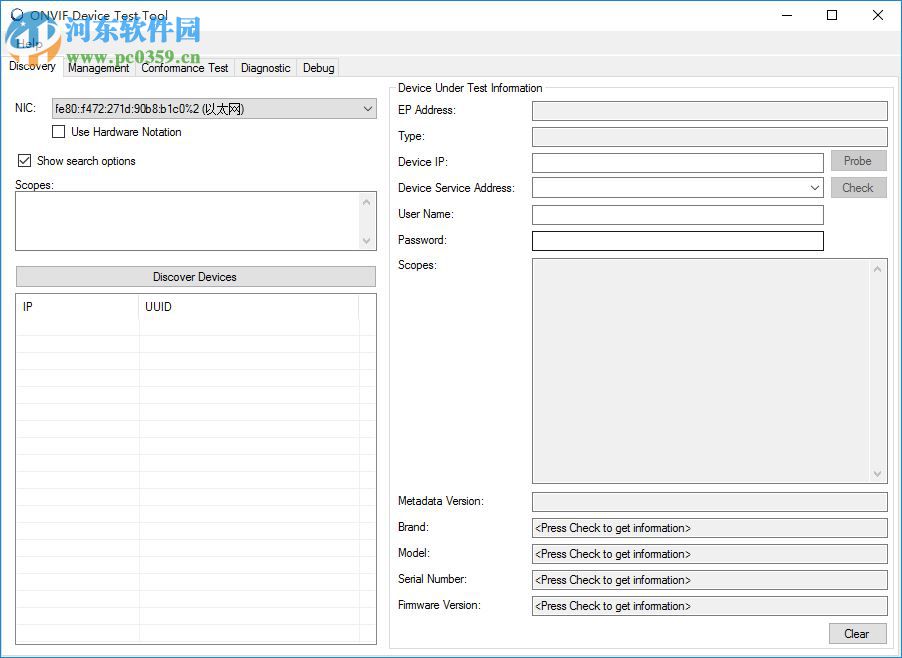This screenshot has height=658, width=902.
Task: Switch to the Management tab
Action: point(98,67)
